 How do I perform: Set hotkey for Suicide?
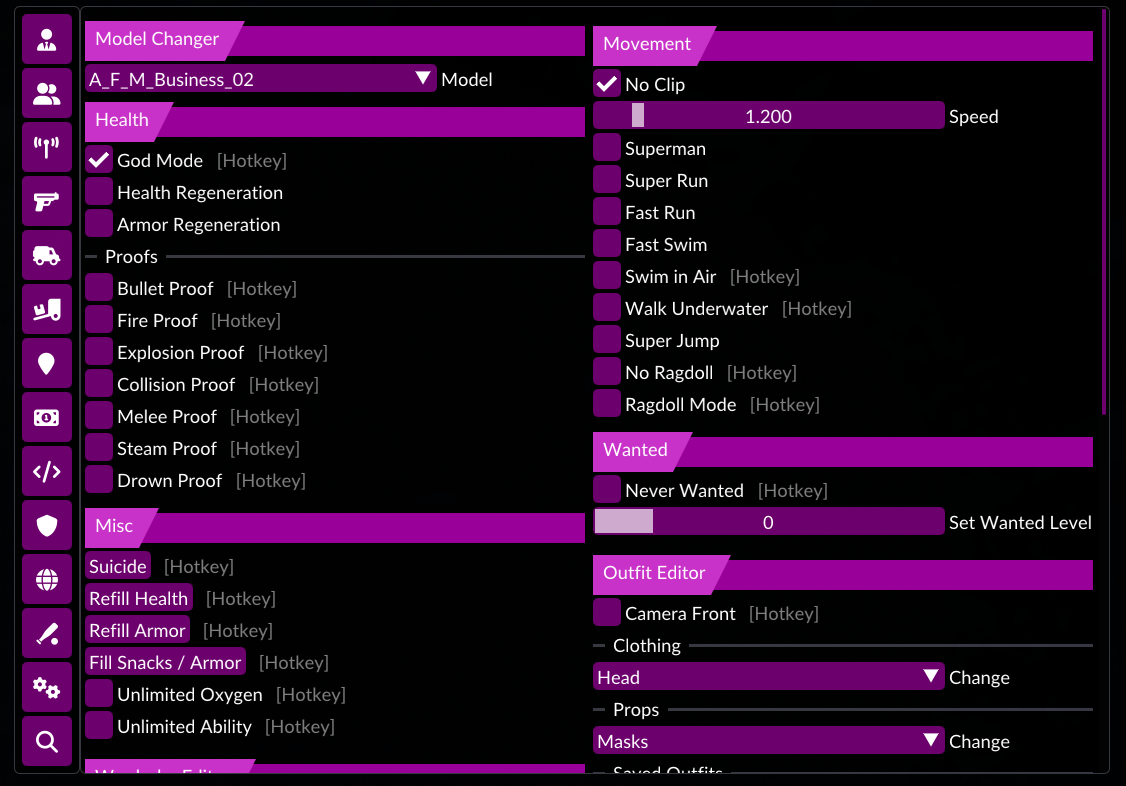(x=199, y=566)
